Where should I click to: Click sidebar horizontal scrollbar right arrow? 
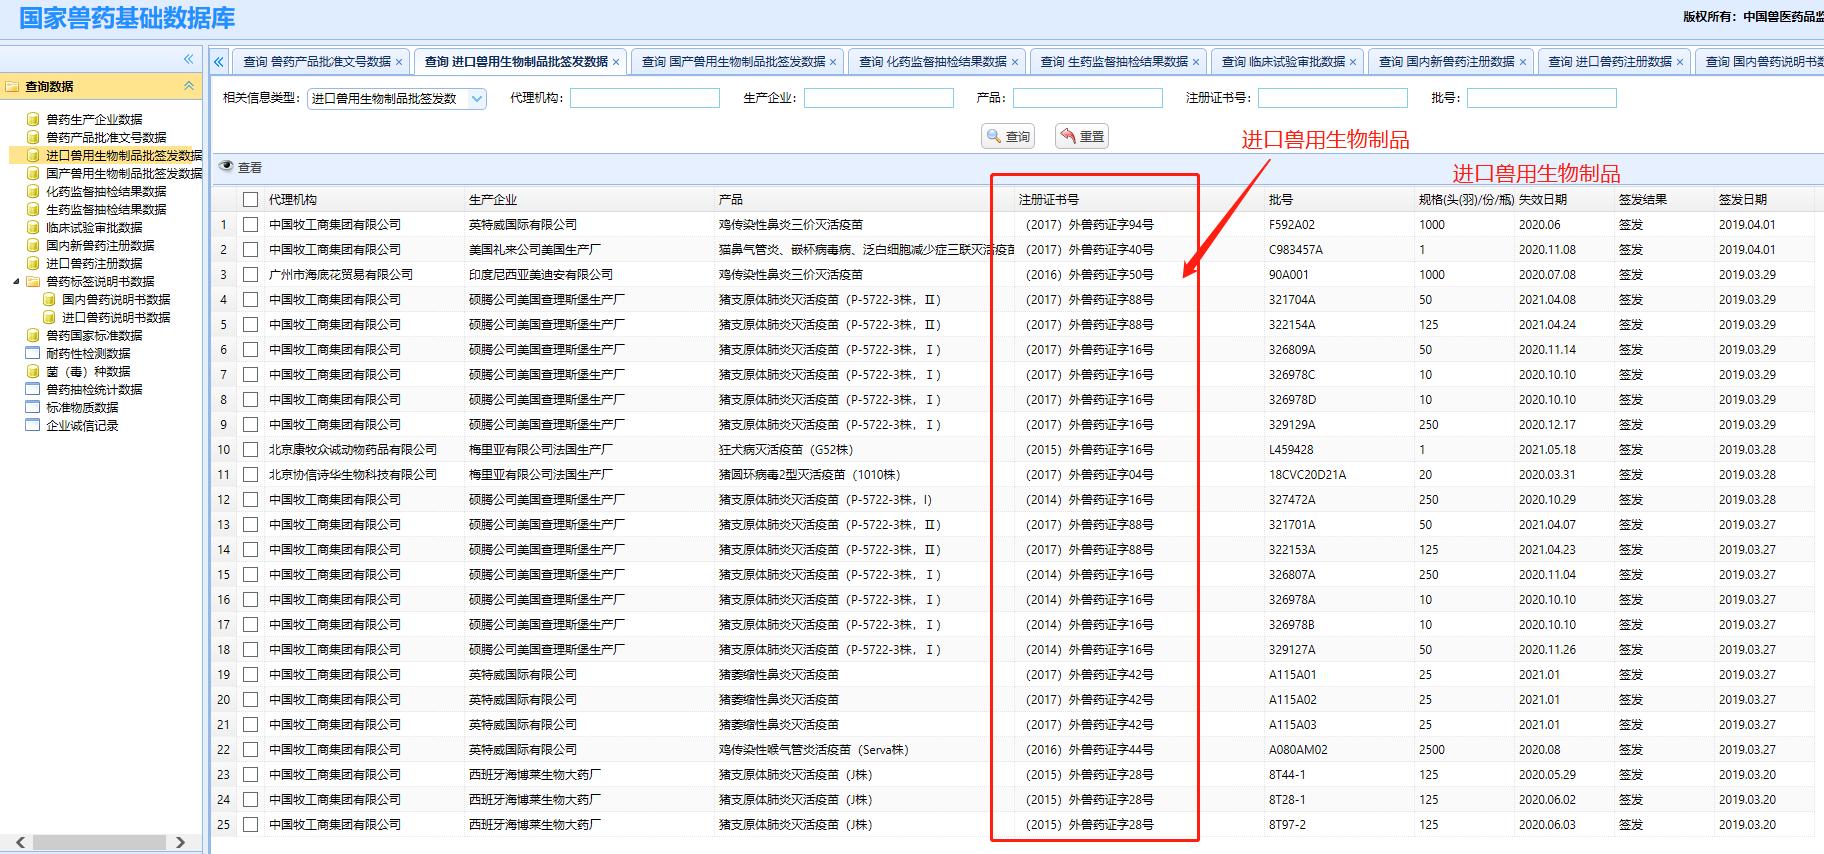click(181, 842)
